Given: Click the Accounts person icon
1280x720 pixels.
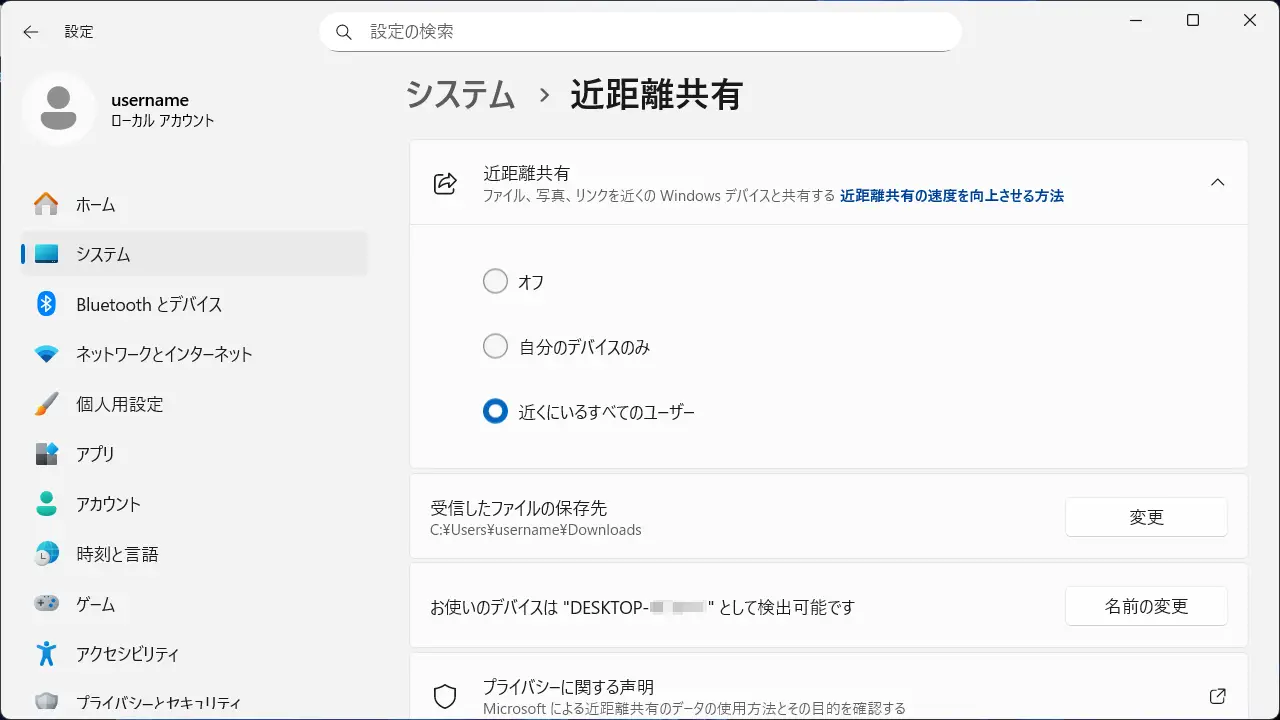Looking at the screenshot, I should pyautogui.click(x=46, y=504).
